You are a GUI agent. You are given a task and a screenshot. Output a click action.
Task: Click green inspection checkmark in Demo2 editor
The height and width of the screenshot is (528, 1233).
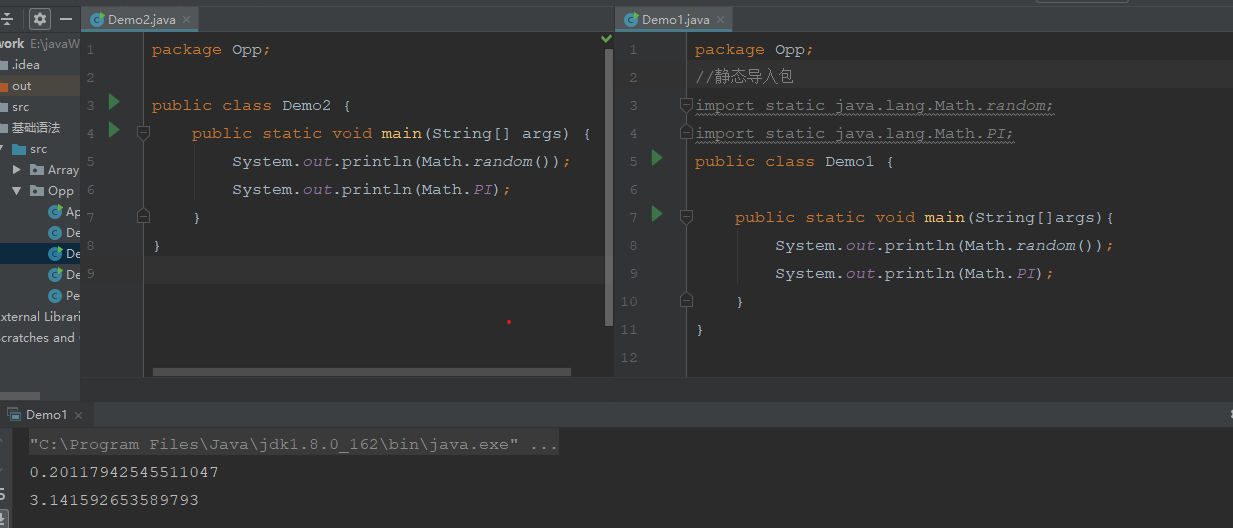[606, 39]
